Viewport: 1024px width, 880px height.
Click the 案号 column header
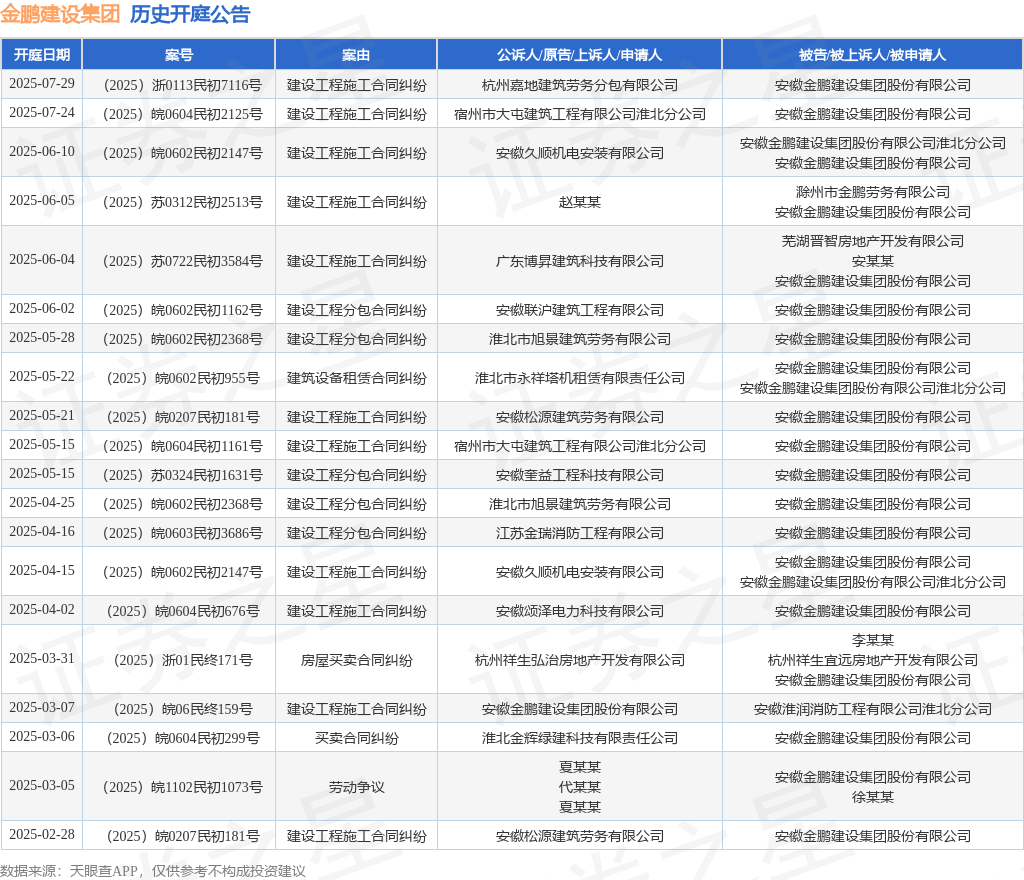click(179, 55)
